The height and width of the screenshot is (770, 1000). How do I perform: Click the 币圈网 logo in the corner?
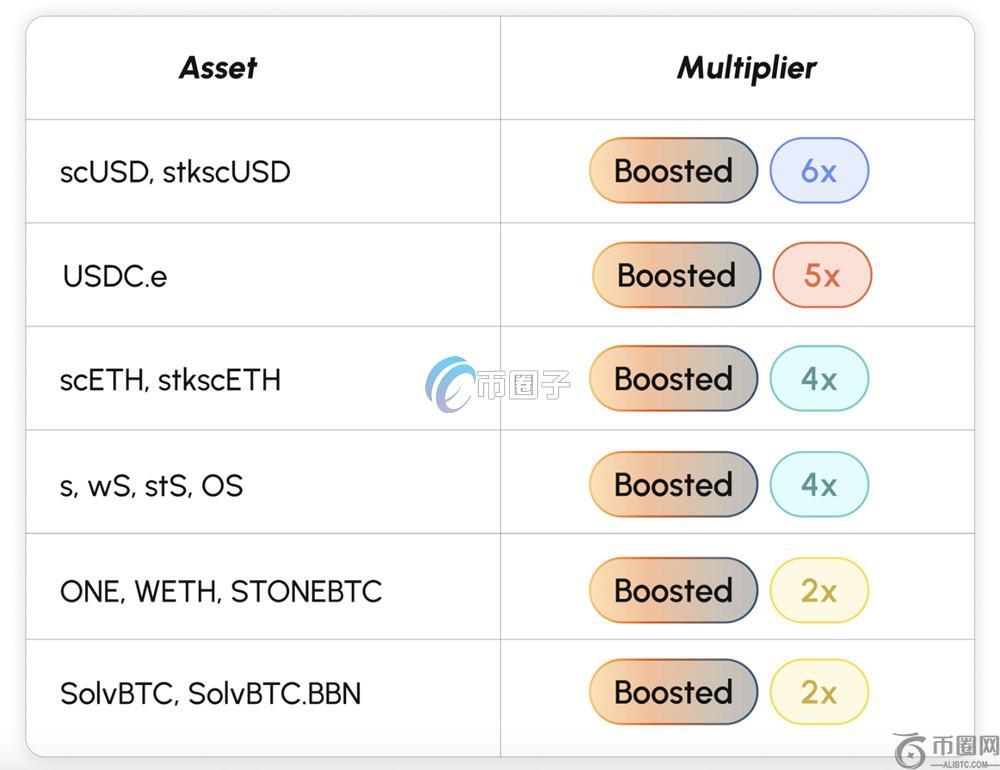coord(945,748)
